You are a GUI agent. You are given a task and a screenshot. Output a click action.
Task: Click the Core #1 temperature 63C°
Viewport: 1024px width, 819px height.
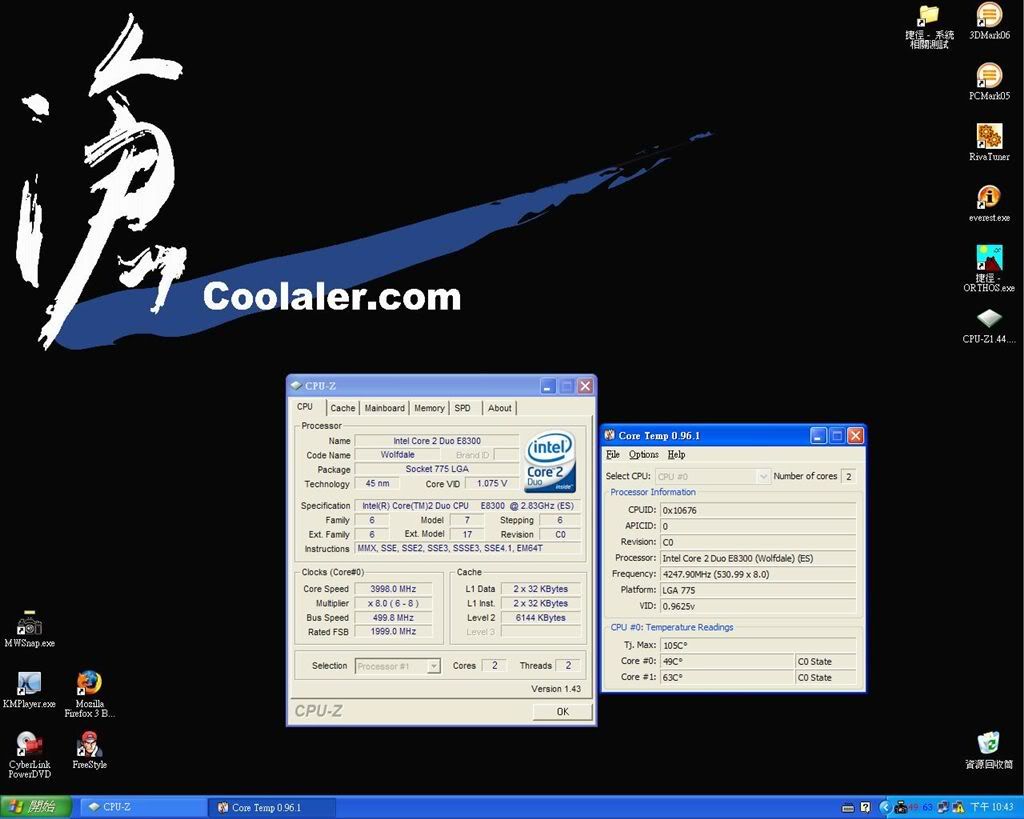[x=727, y=677]
